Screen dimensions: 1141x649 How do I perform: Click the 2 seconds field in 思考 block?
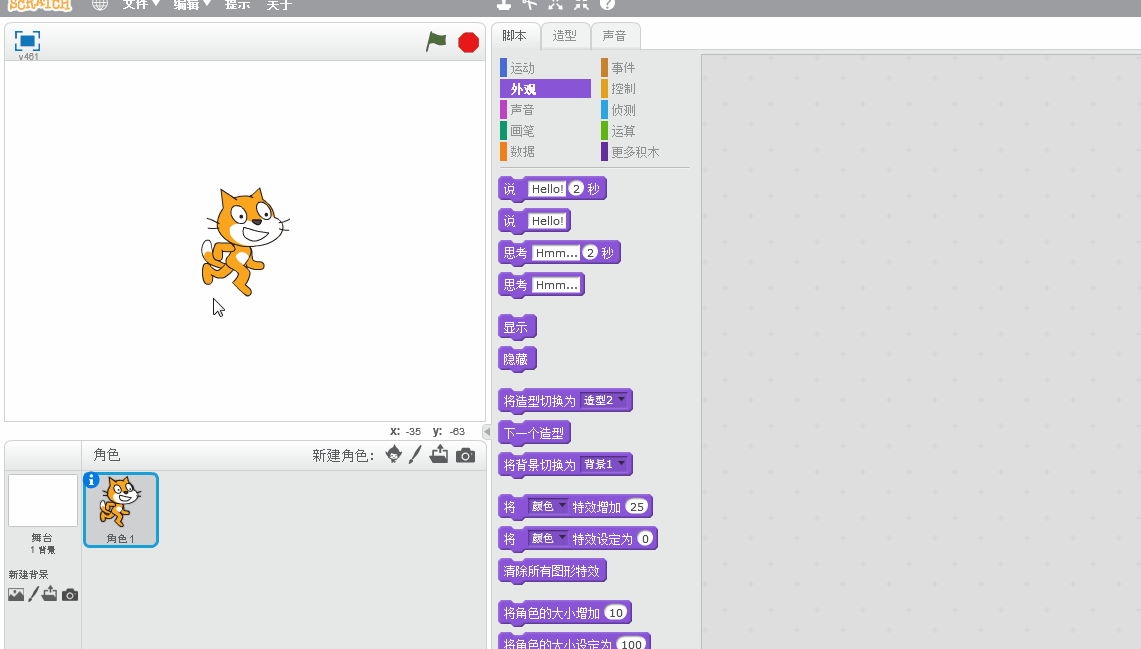point(591,253)
